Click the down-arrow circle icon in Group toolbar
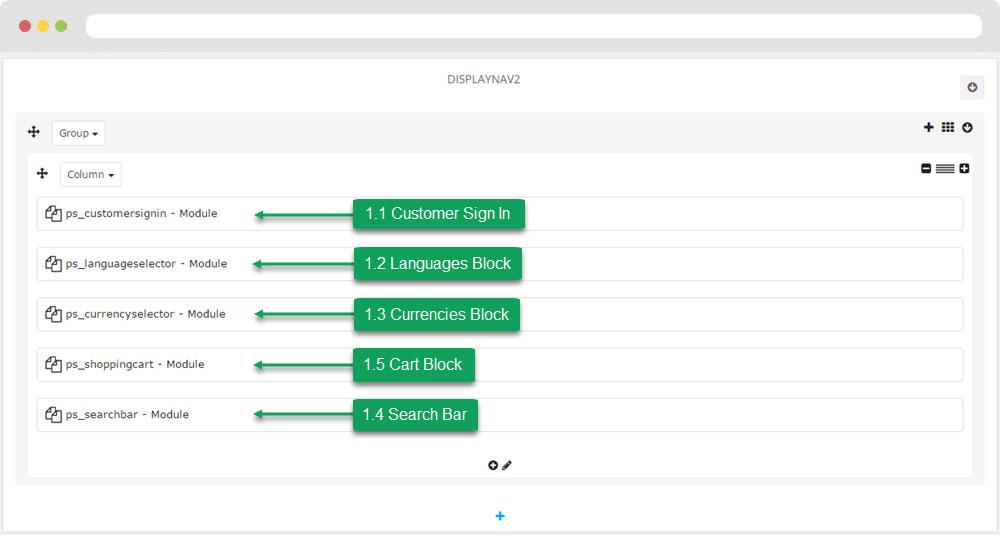The width and height of the screenshot is (1000, 535). click(x=967, y=128)
